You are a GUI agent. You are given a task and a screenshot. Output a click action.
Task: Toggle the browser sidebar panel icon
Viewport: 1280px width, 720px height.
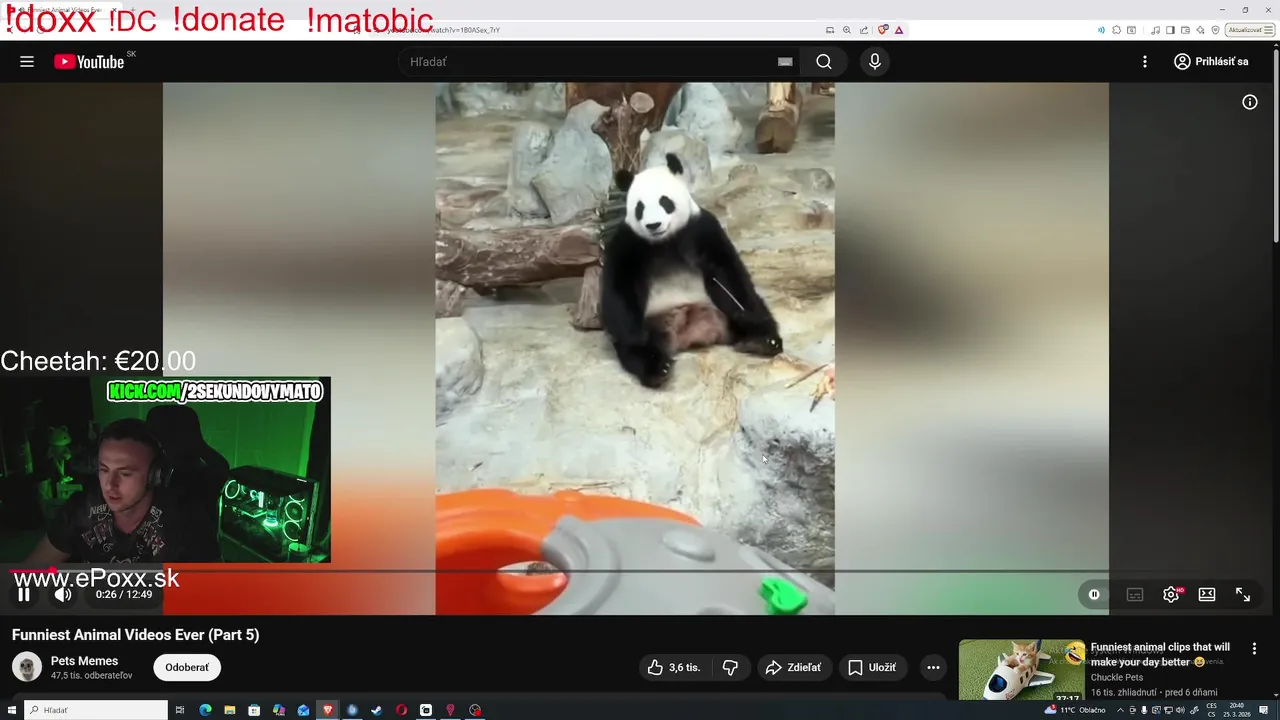(1170, 30)
